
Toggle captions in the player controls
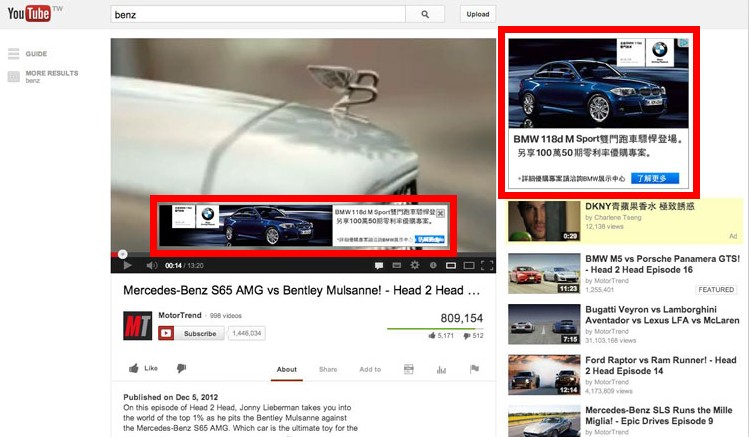coord(396,266)
